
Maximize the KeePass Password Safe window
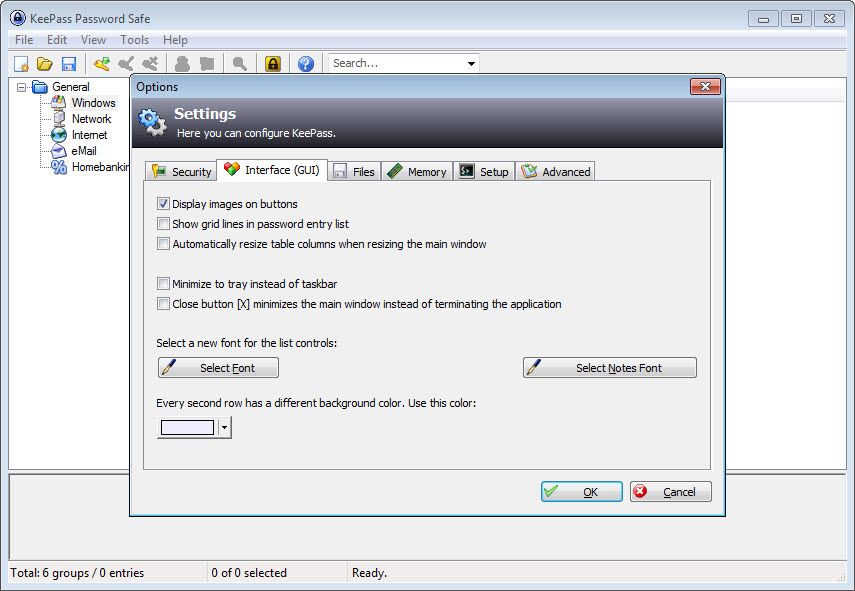[796, 19]
